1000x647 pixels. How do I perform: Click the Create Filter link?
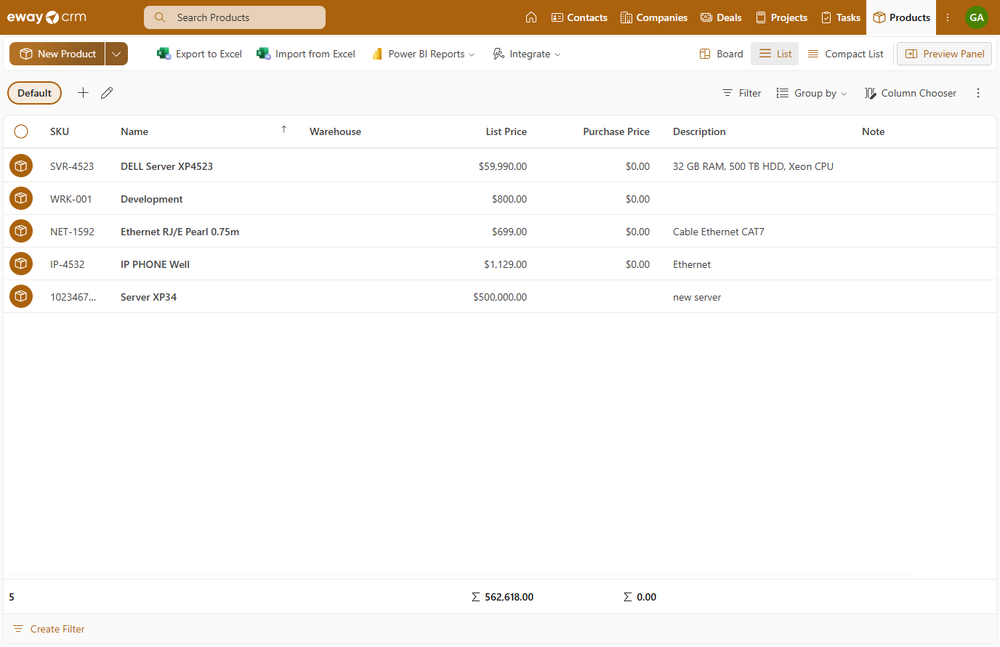point(49,629)
